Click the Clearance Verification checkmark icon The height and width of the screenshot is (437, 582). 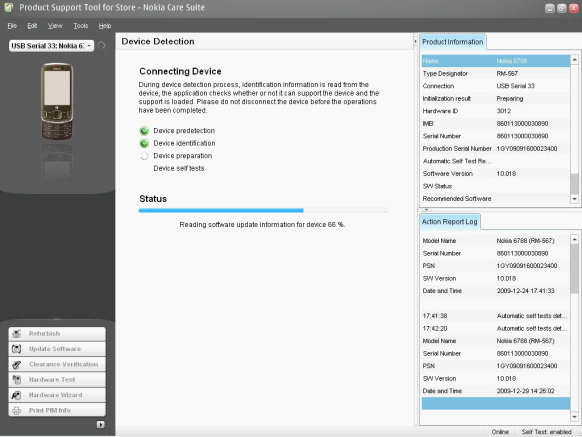click(x=16, y=364)
